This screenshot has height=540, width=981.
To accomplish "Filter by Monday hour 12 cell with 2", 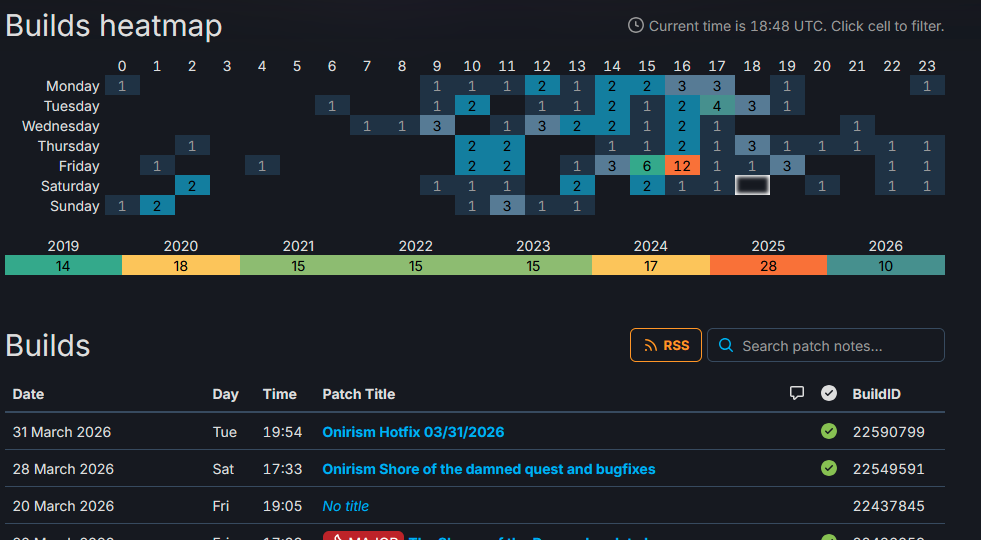I will tap(542, 86).
